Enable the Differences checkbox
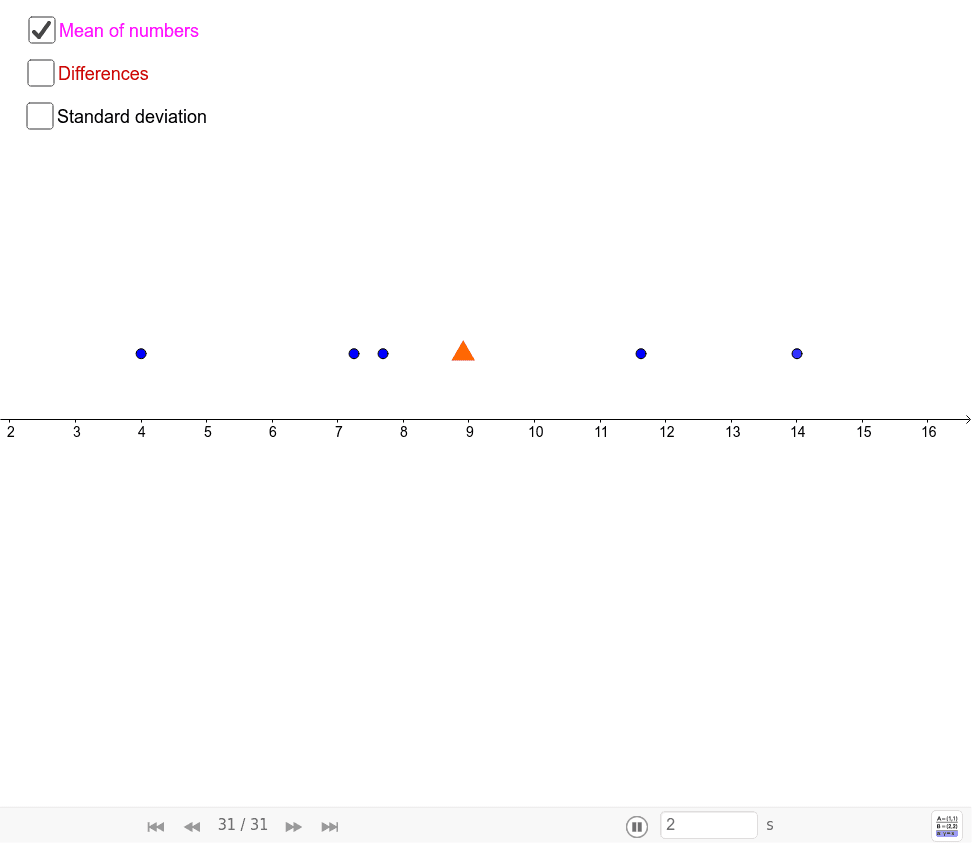 coord(40,72)
